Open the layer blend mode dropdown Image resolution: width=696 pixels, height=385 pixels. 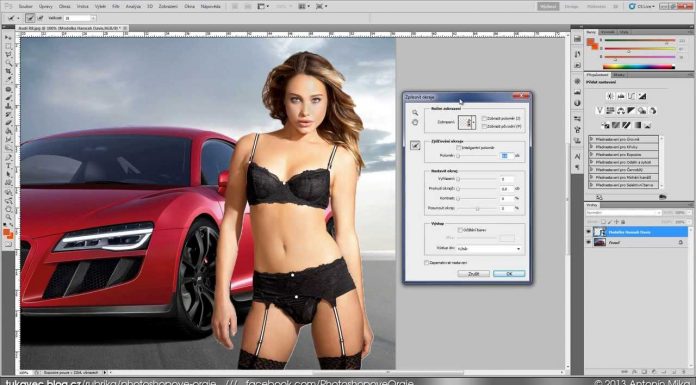(624, 213)
